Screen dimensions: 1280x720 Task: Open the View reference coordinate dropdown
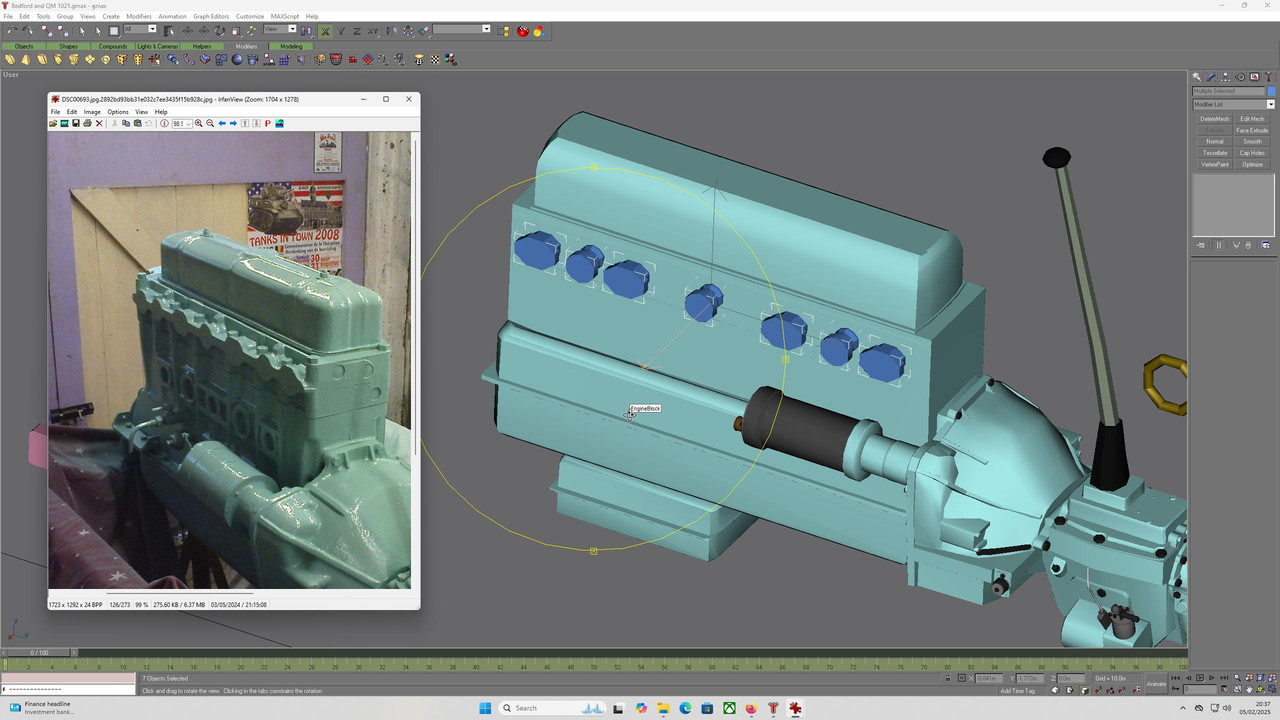279,29
